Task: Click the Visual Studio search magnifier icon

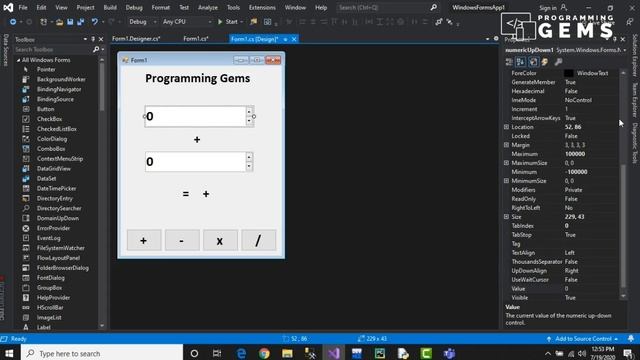Action: point(433,7)
